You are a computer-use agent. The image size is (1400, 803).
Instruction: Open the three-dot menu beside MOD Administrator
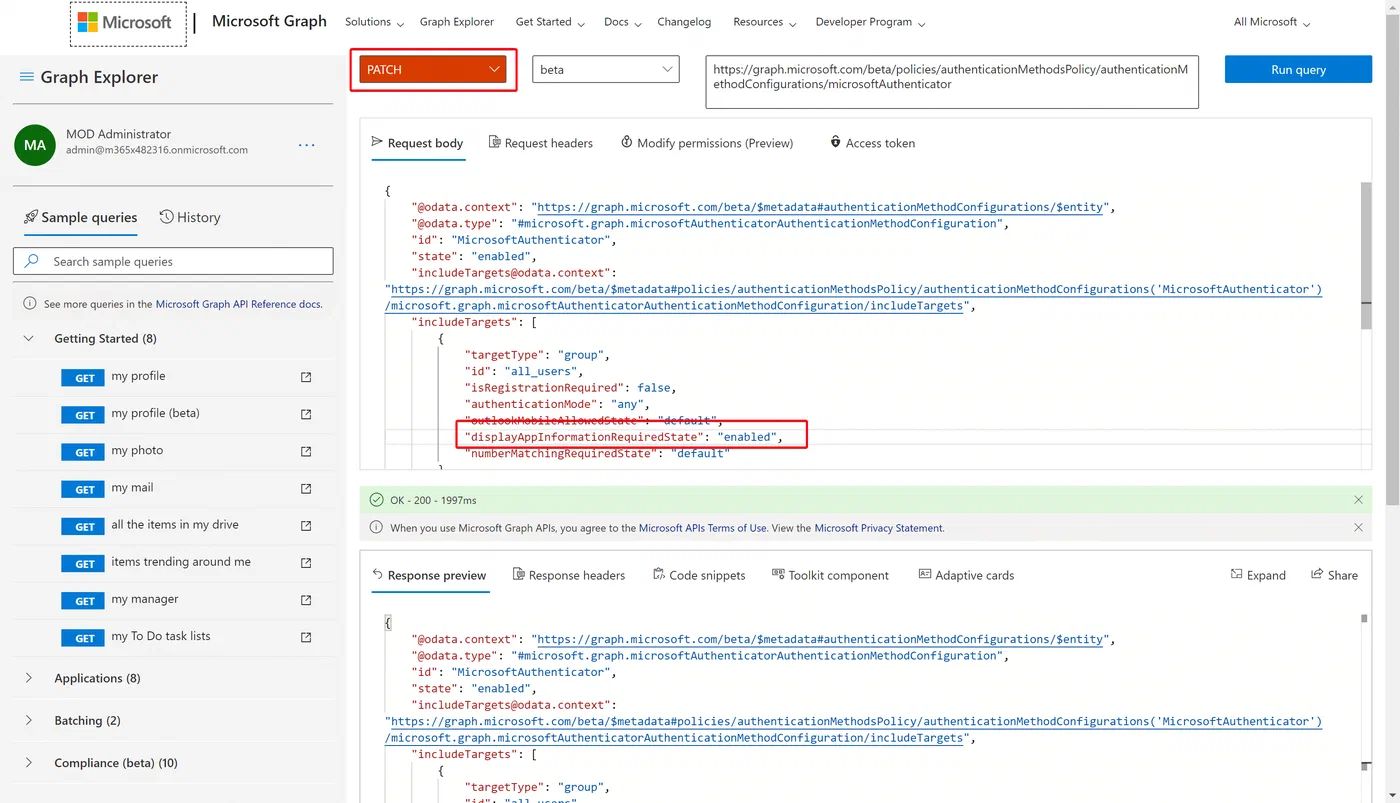point(307,145)
